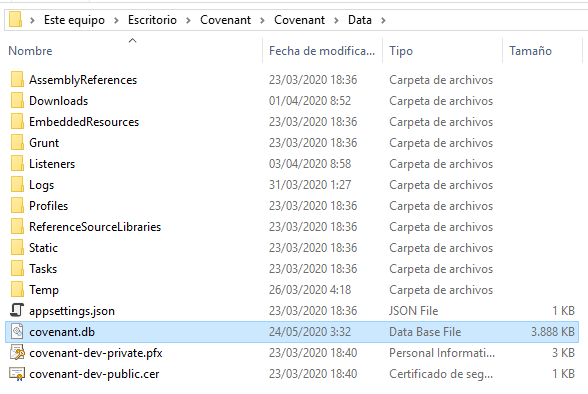588x394 pixels.
Task: Click the covenant.db database file icon
Action: (x=17, y=331)
